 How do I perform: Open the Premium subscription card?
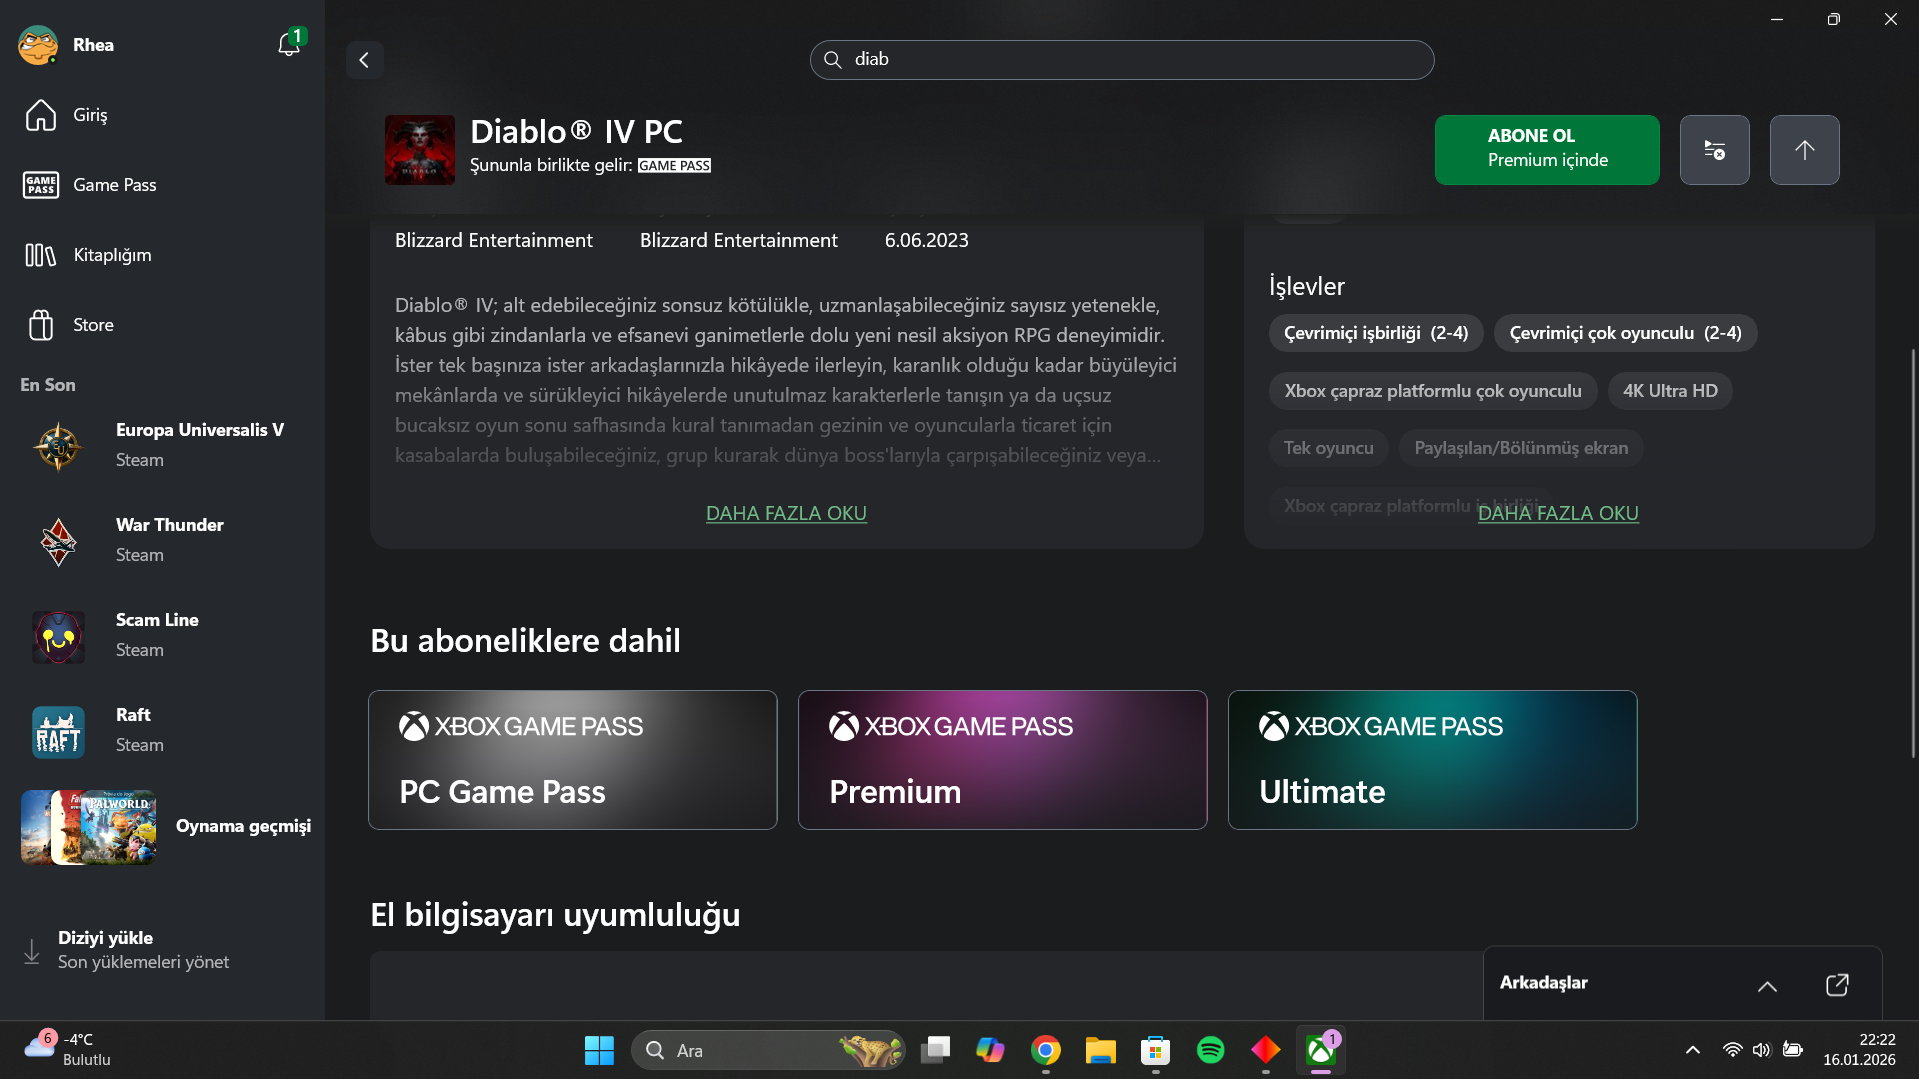click(x=1003, y=760)
